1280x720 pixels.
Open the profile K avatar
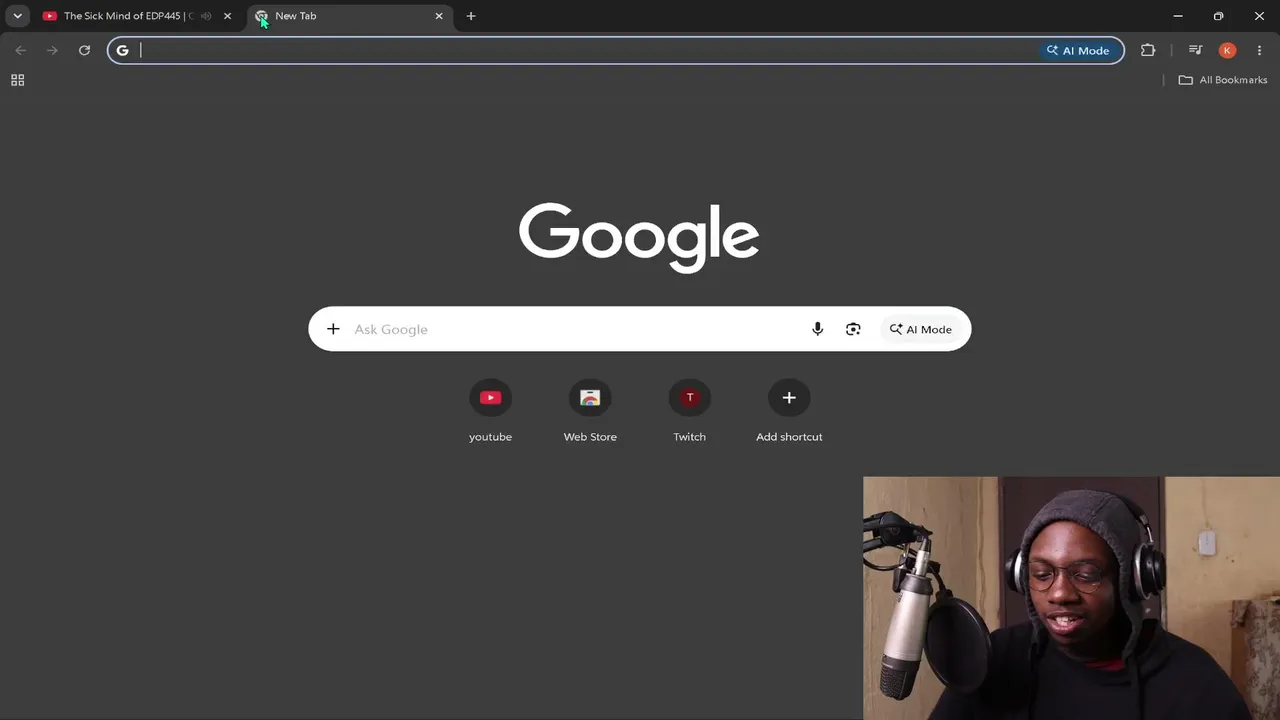pos(1227,50)
